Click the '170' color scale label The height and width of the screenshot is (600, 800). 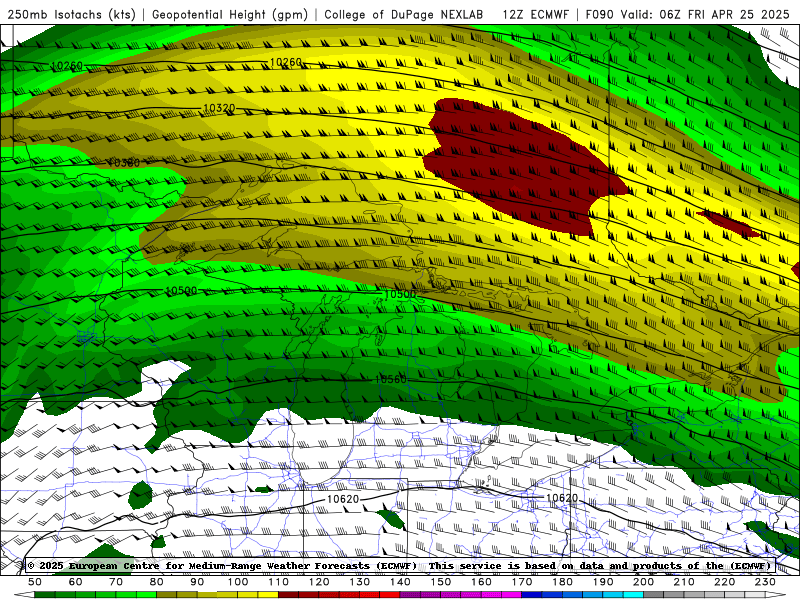522,582
